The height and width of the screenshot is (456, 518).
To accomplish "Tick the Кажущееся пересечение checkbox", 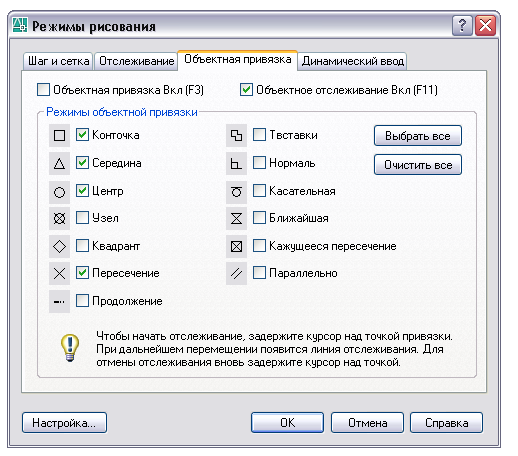I will click(259, 246).
